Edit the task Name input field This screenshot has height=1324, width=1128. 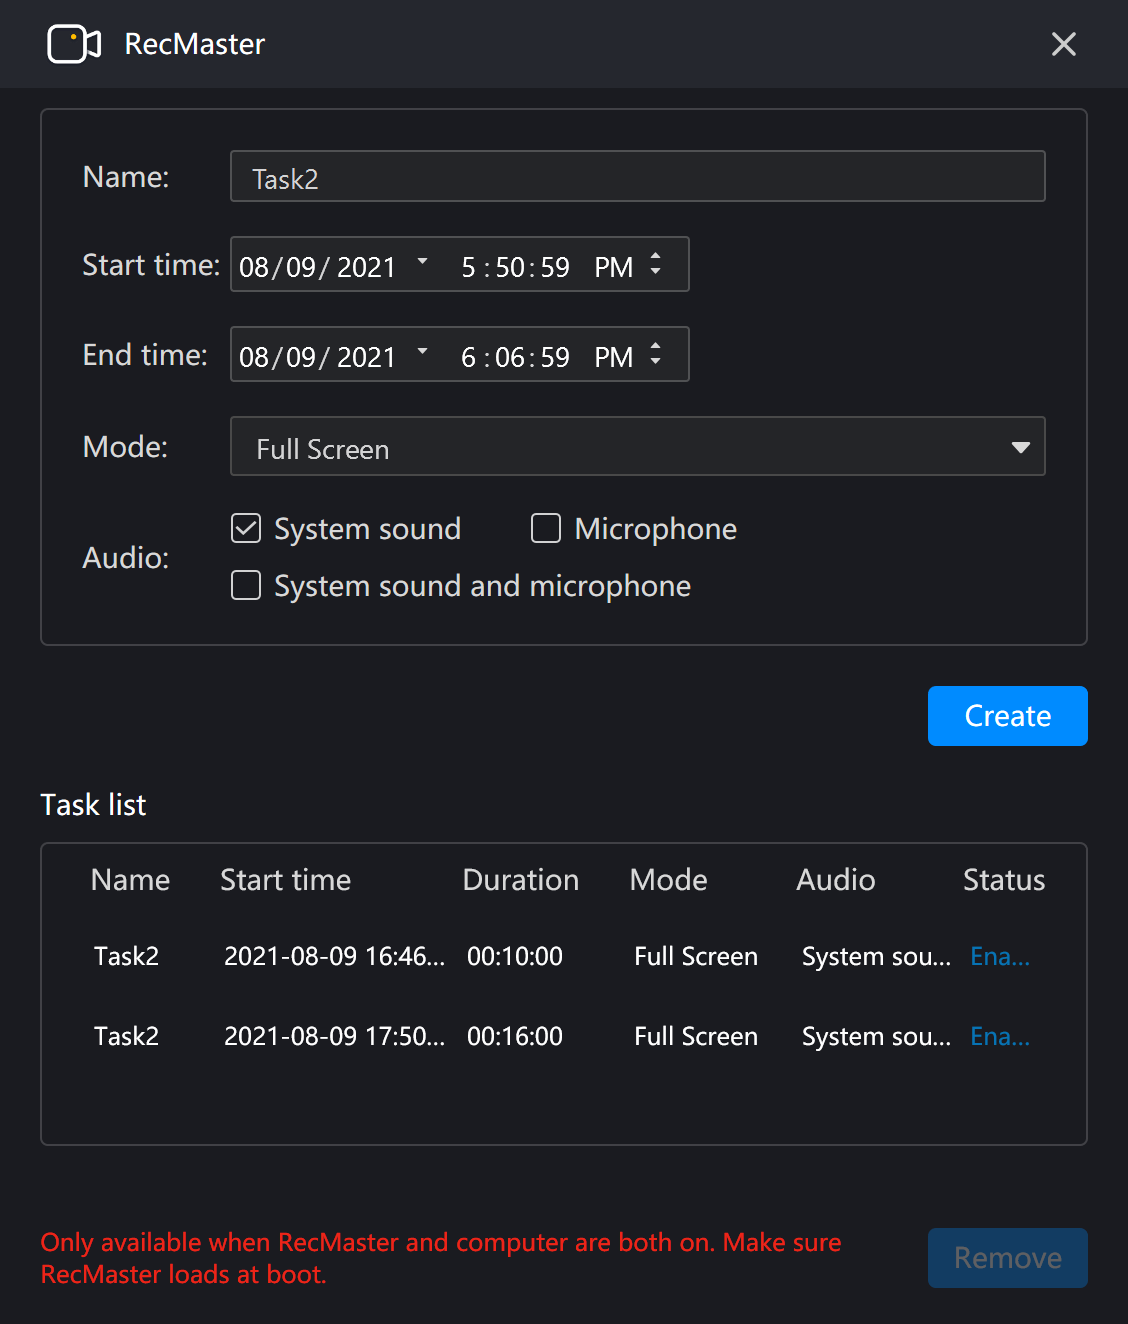638,177
